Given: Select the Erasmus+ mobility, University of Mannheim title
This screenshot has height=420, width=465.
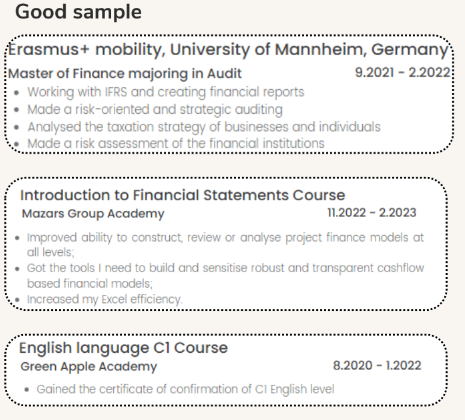Looking at the screenshot, I should click(228, 50).
